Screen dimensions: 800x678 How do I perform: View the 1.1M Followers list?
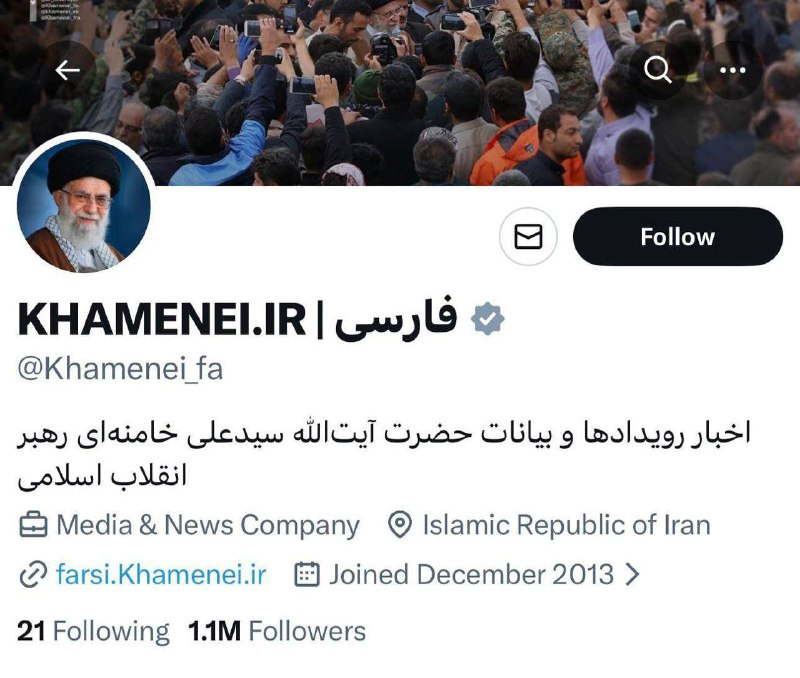point(277,631)
